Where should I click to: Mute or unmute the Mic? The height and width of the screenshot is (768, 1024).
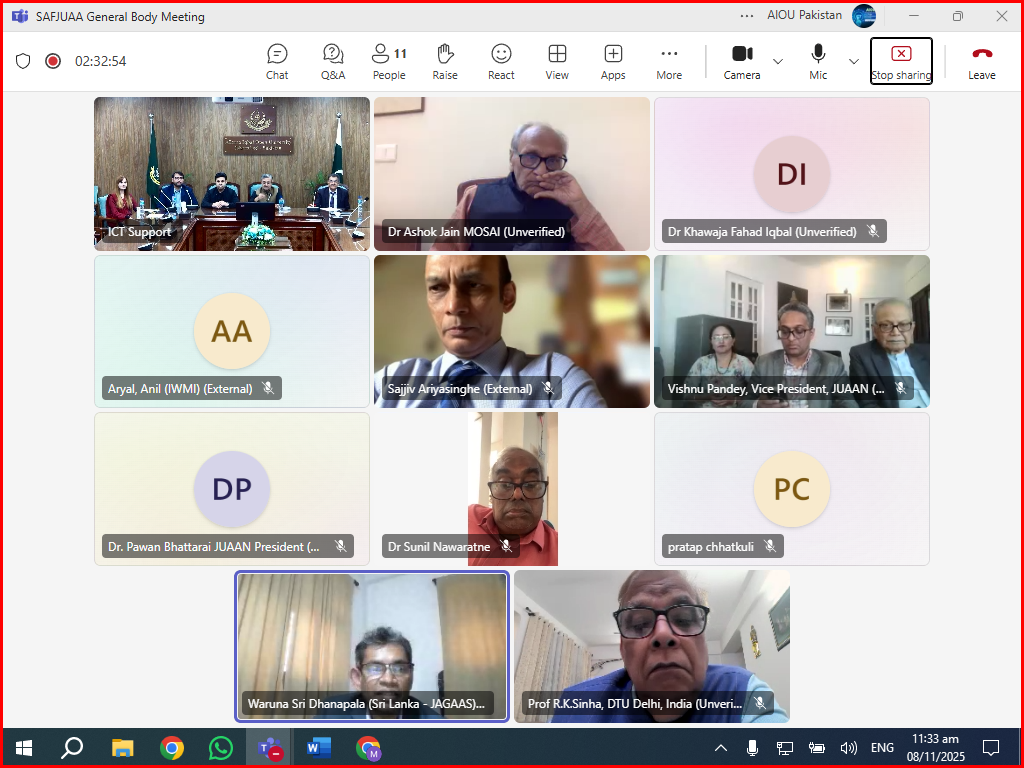click(x=818, y=61)
